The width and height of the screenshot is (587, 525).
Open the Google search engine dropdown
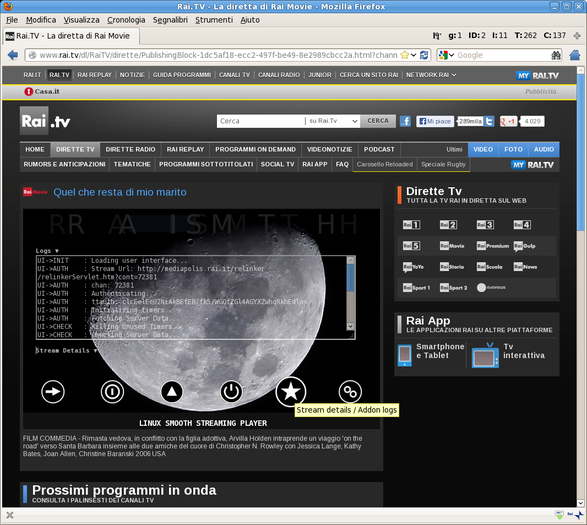[x=446, y=55]
